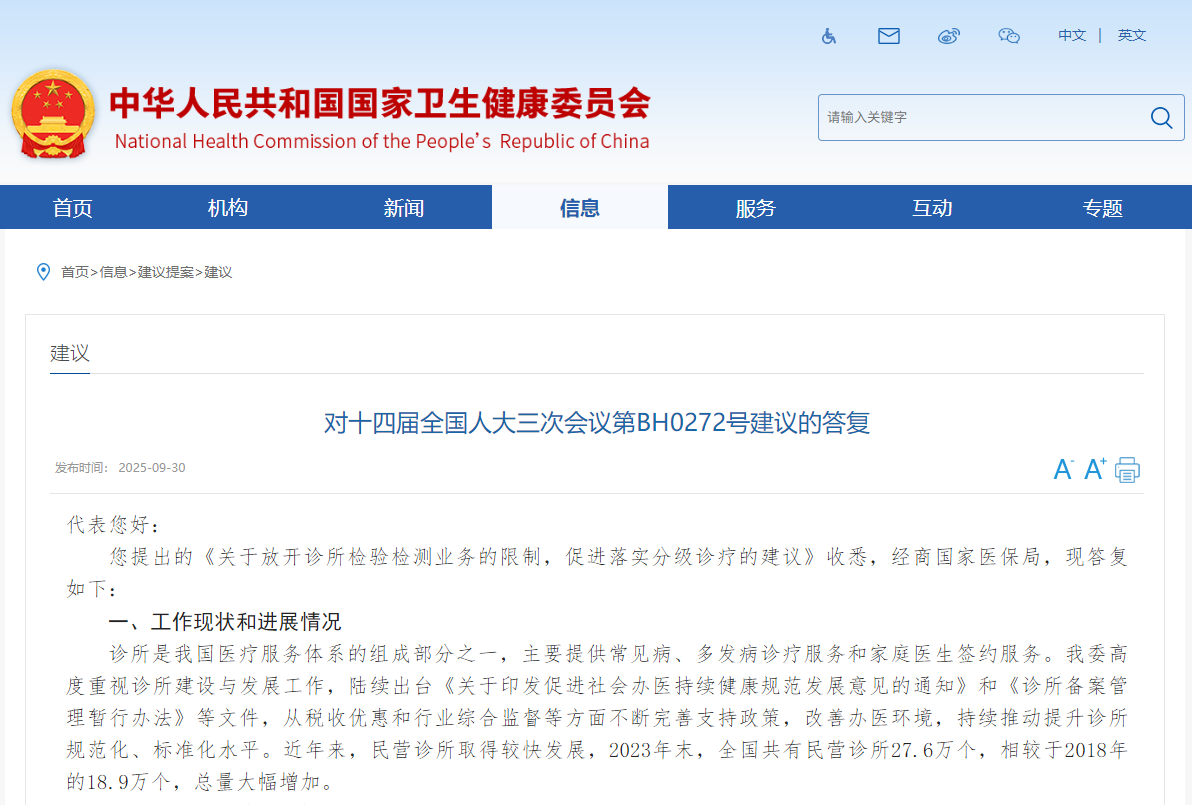The height and width of the screenshot is (805, 1192).
Task: Click the 中文 language link
Action: 1071,35
